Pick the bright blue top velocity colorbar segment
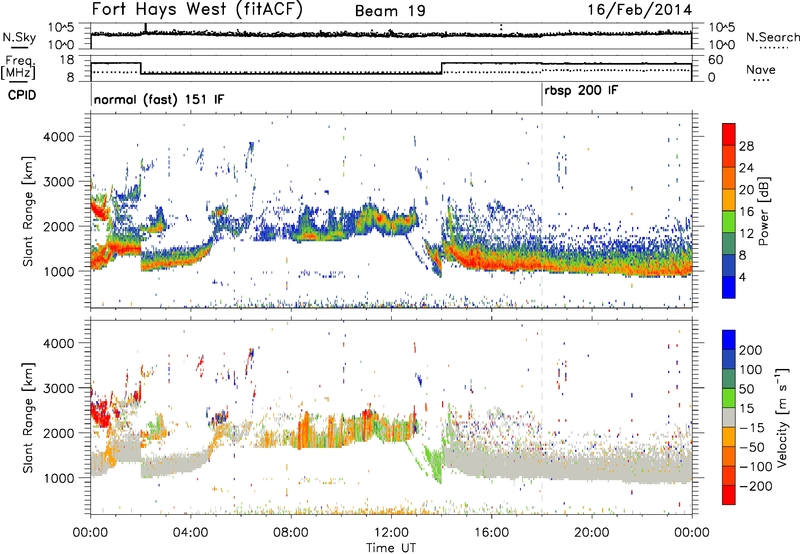 click(x=729, y=340)
